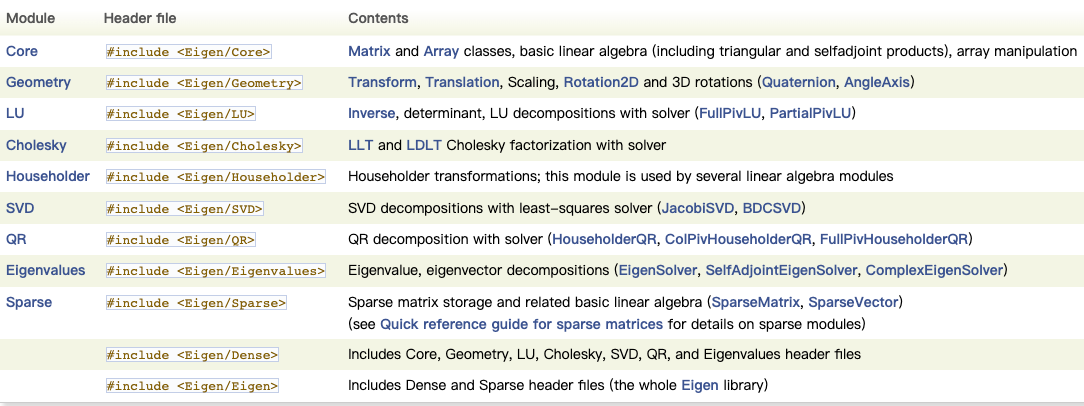Follow the JacobiSVD link

(697, 208)
